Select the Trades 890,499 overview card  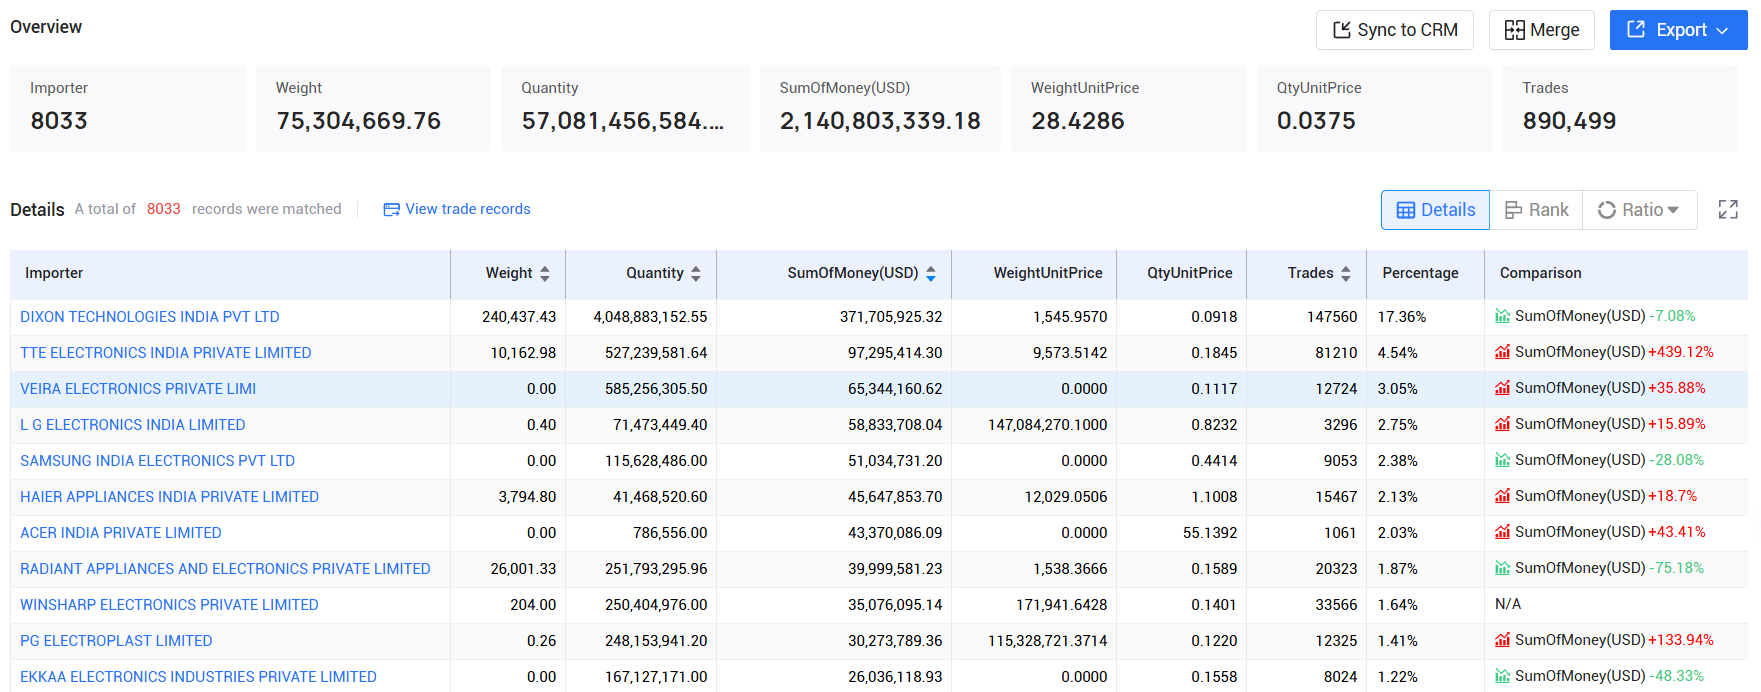pos(1620,108)
